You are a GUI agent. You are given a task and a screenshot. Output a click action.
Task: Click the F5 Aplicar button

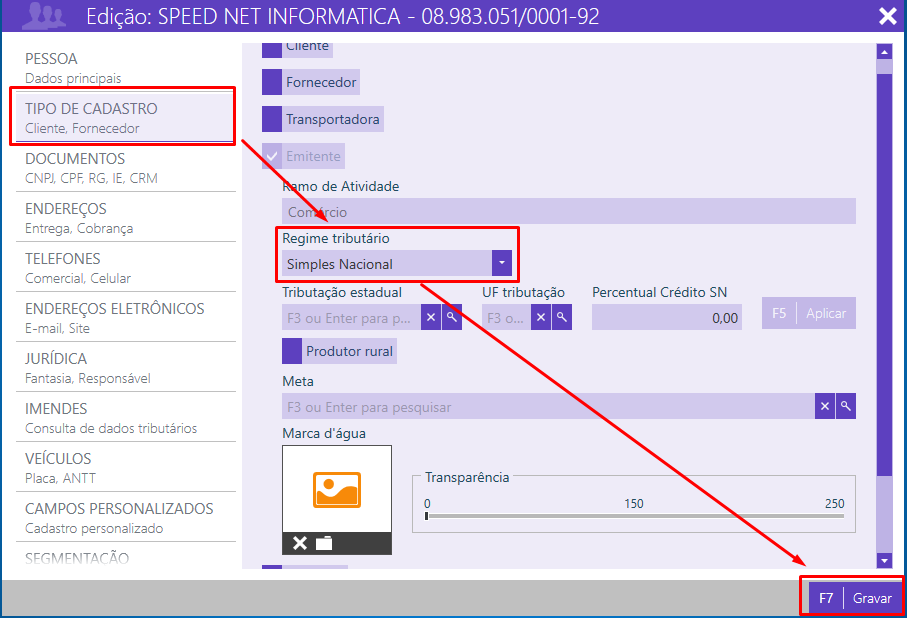click(x=809, y=313)
